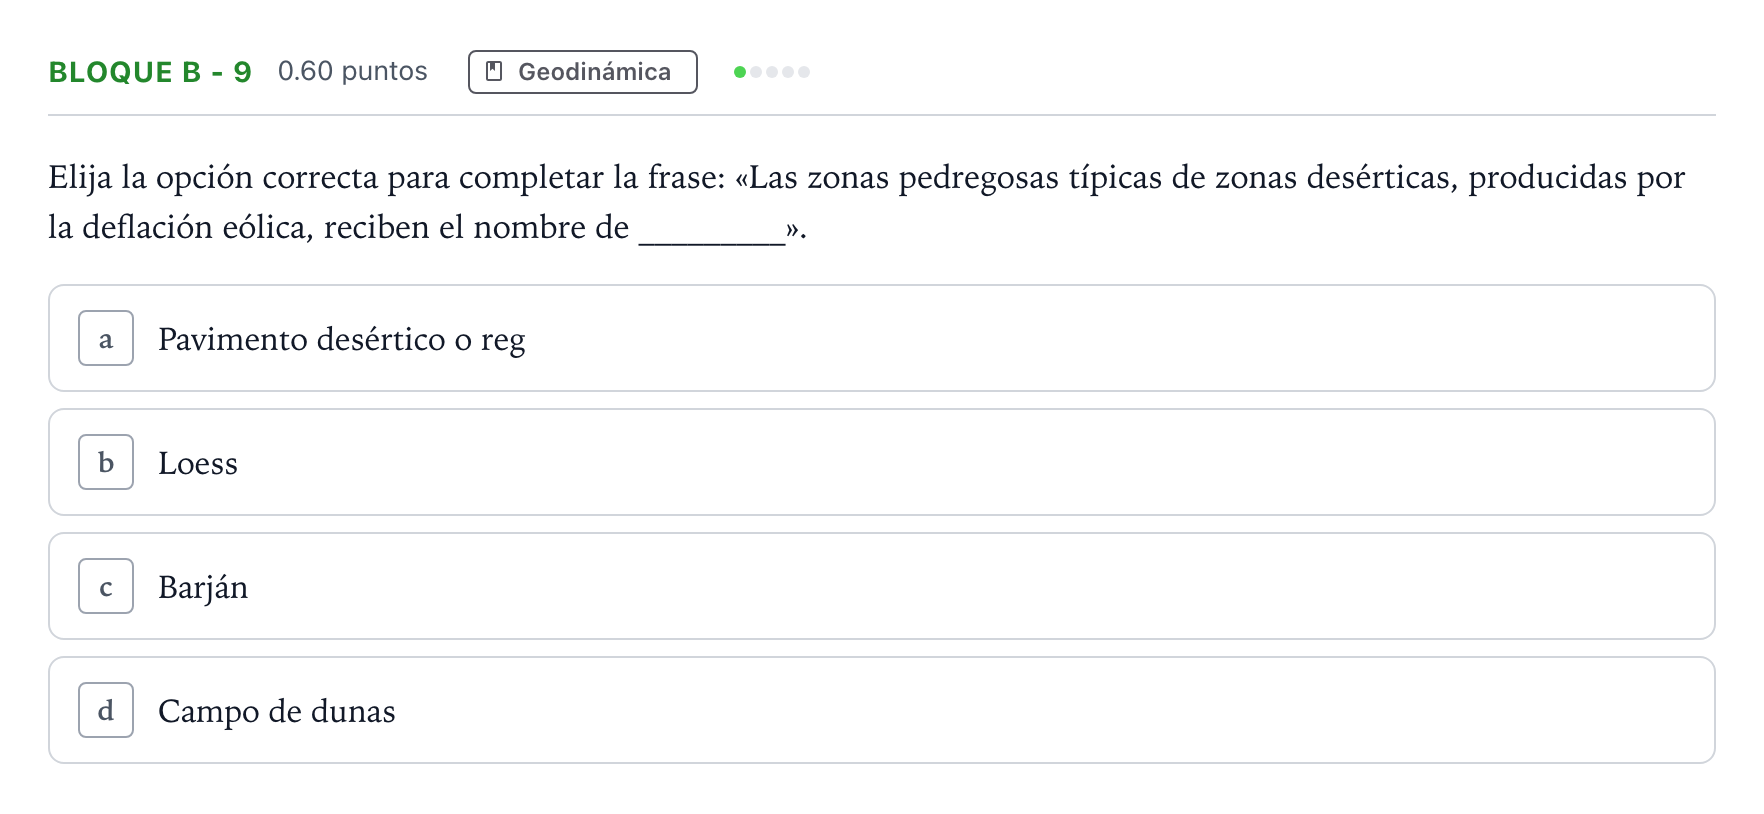1764x814 pixels.
Task: Select letter box "c" option
Action: pos(106,586)
